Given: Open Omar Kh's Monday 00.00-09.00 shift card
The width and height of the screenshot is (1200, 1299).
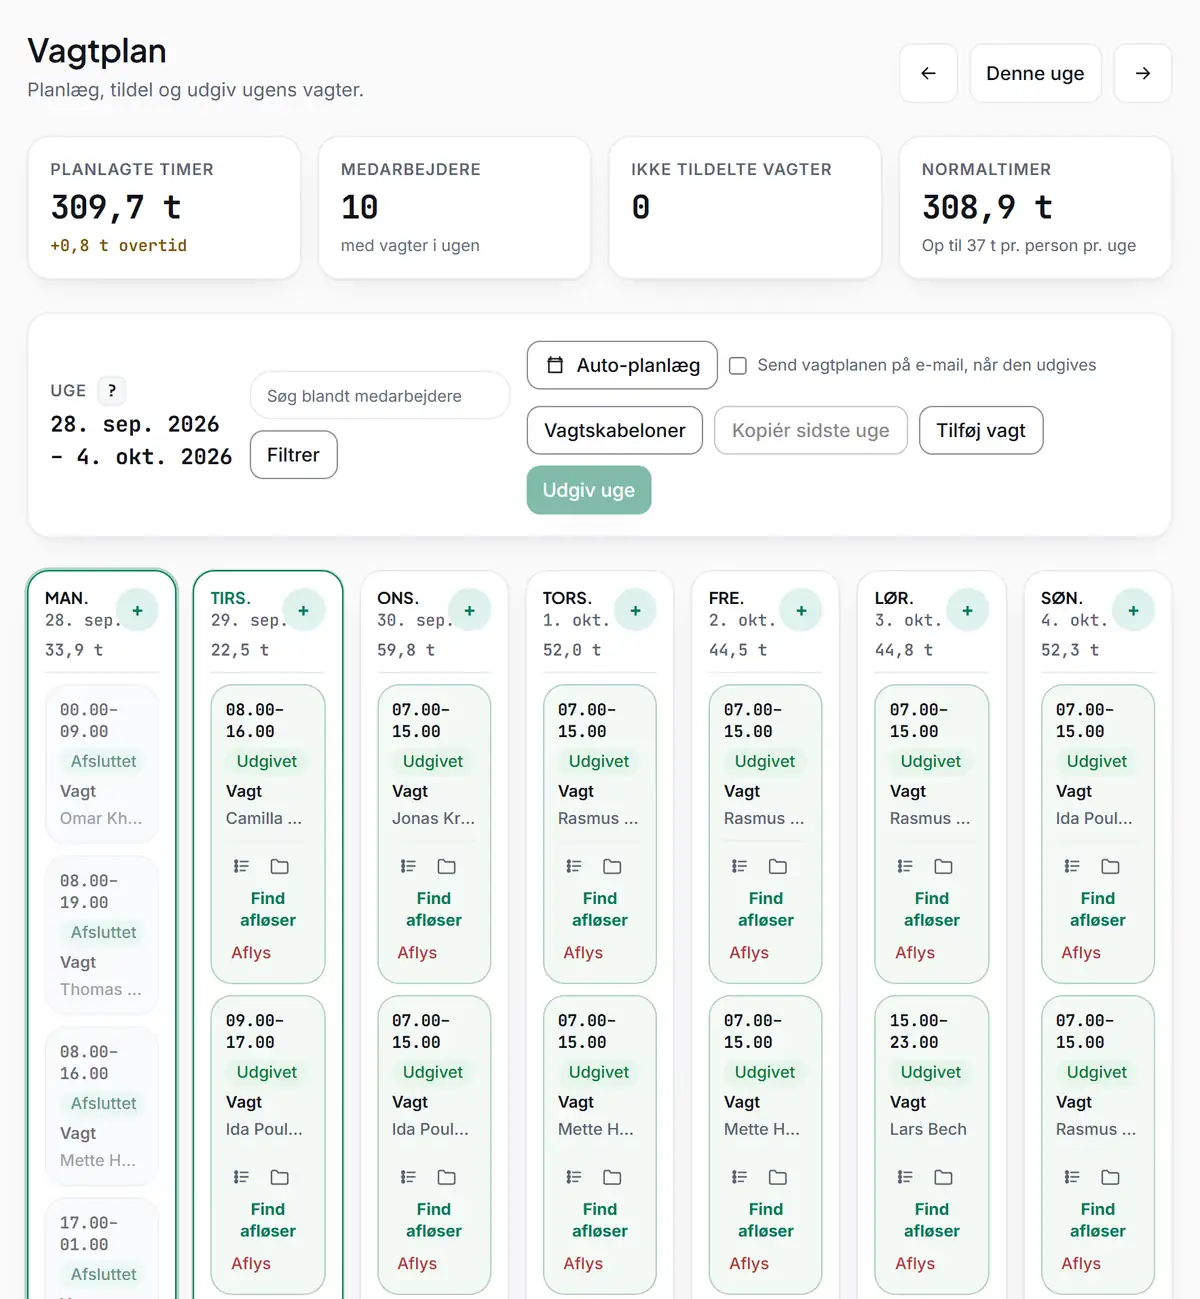Looking at the screenshot, I should click(102, 765).
